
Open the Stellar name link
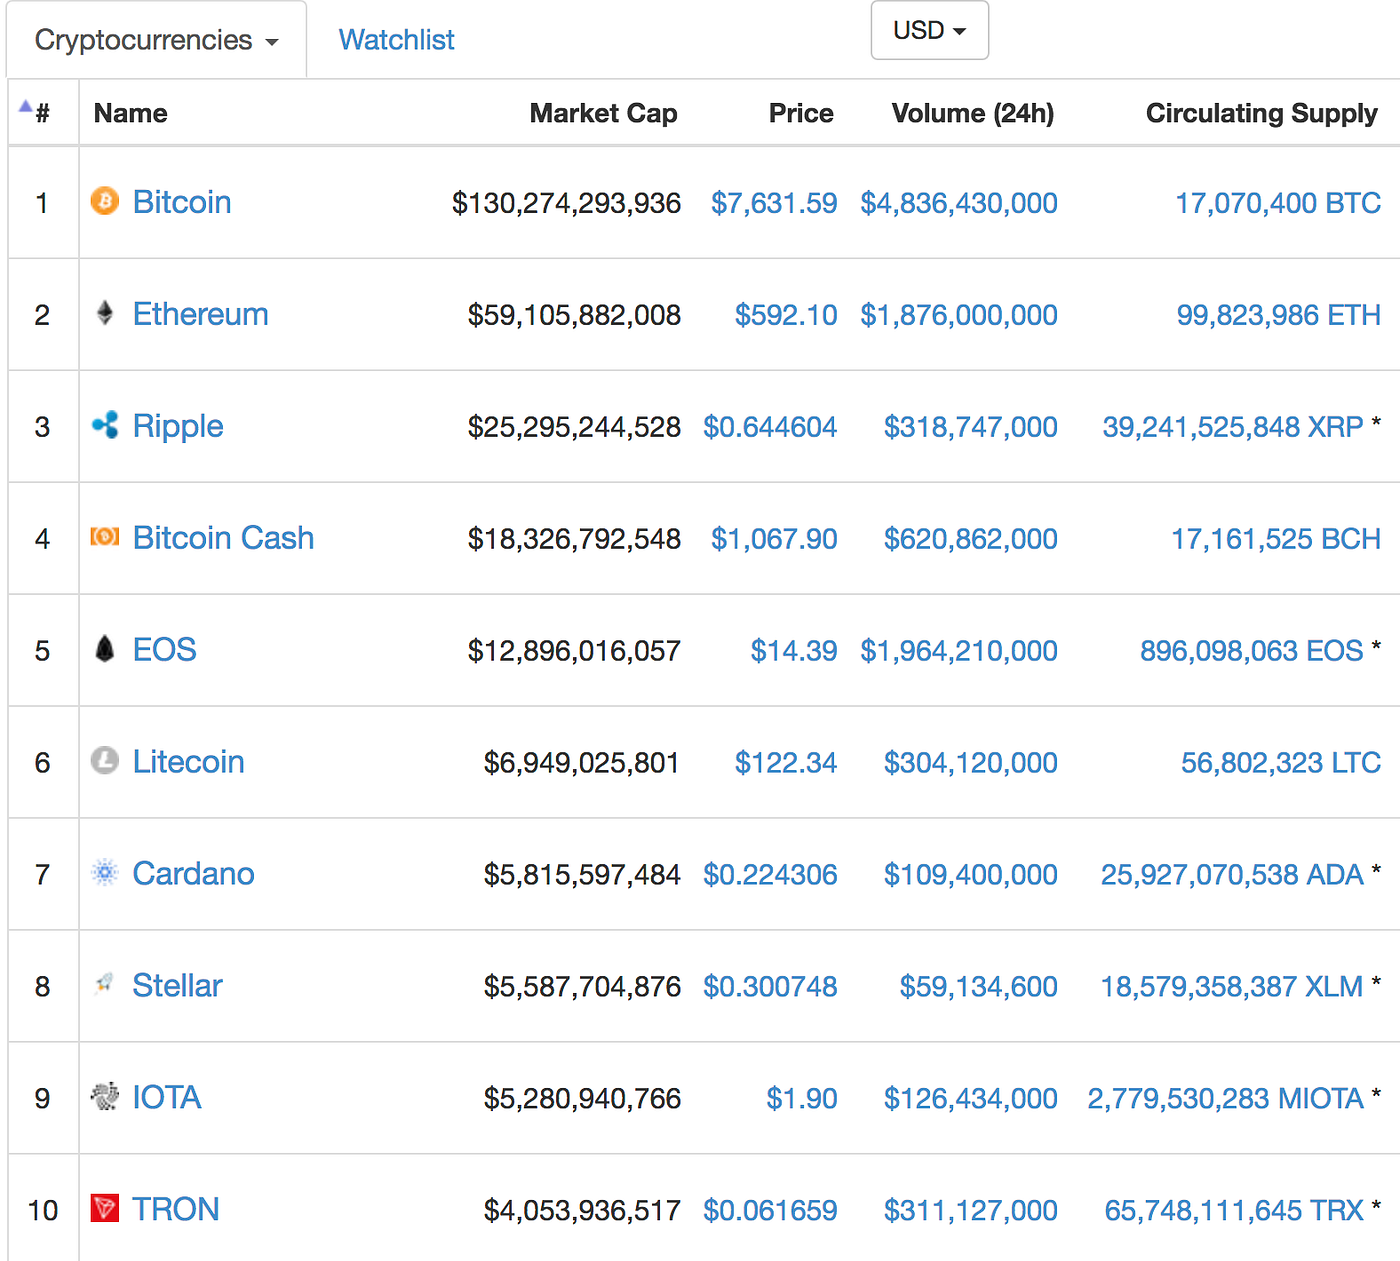click(x=178, y=986)
